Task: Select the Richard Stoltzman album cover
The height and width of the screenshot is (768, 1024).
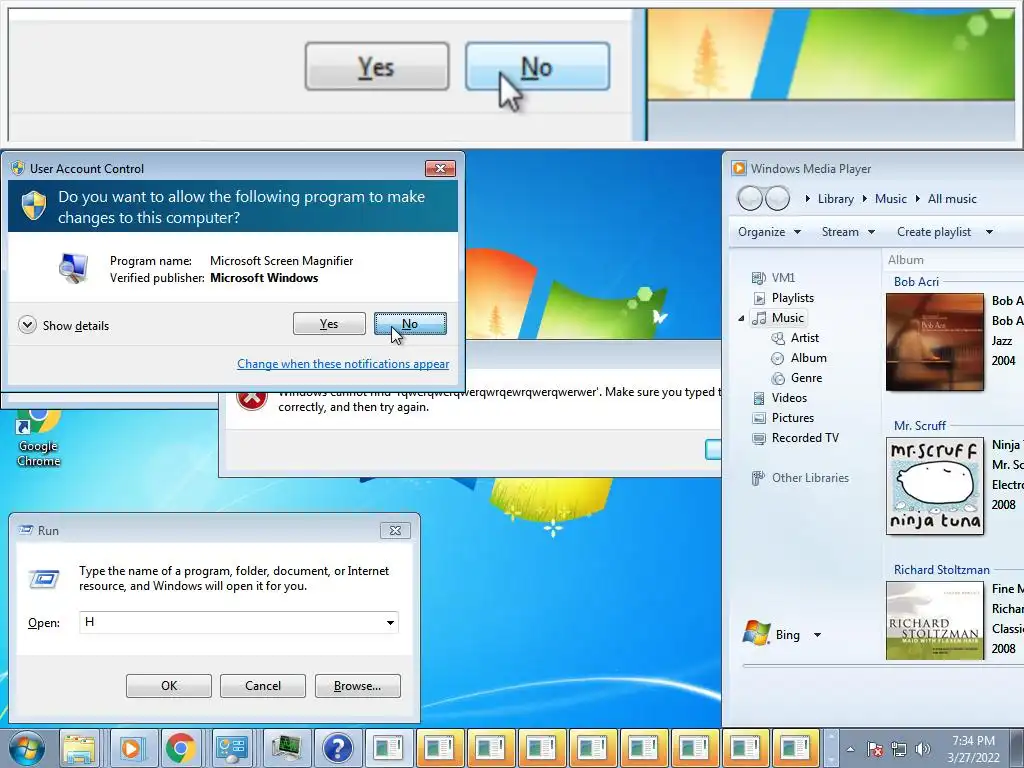Action: pos(935,621)
